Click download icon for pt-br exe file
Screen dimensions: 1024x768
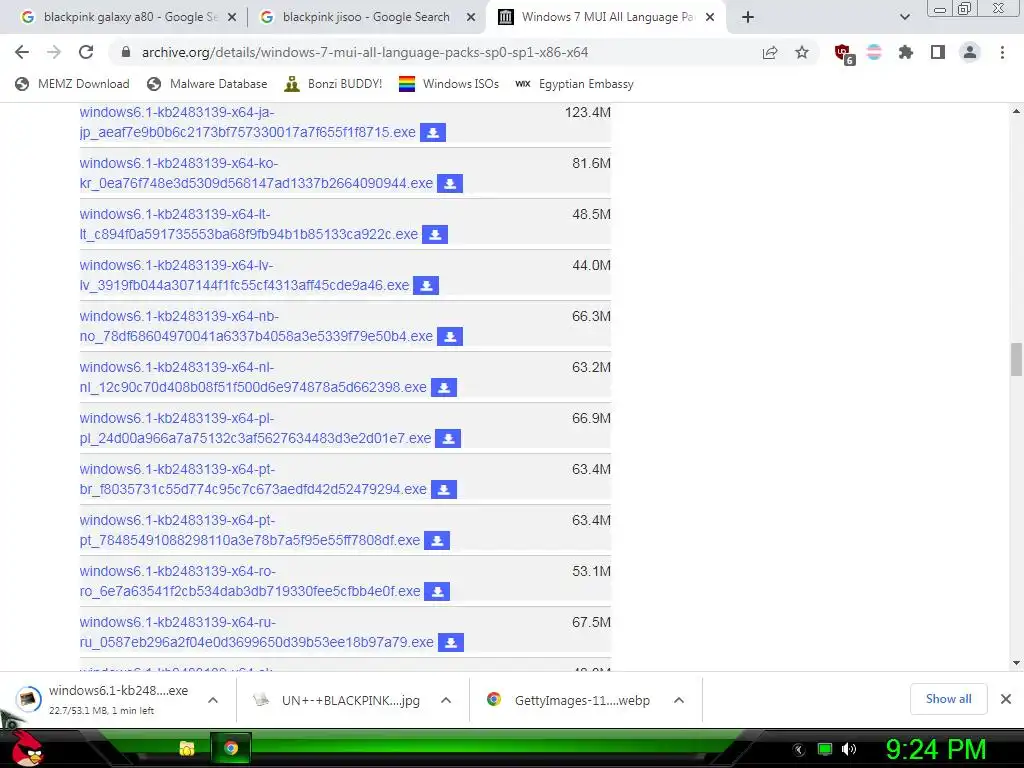point(444,489)
